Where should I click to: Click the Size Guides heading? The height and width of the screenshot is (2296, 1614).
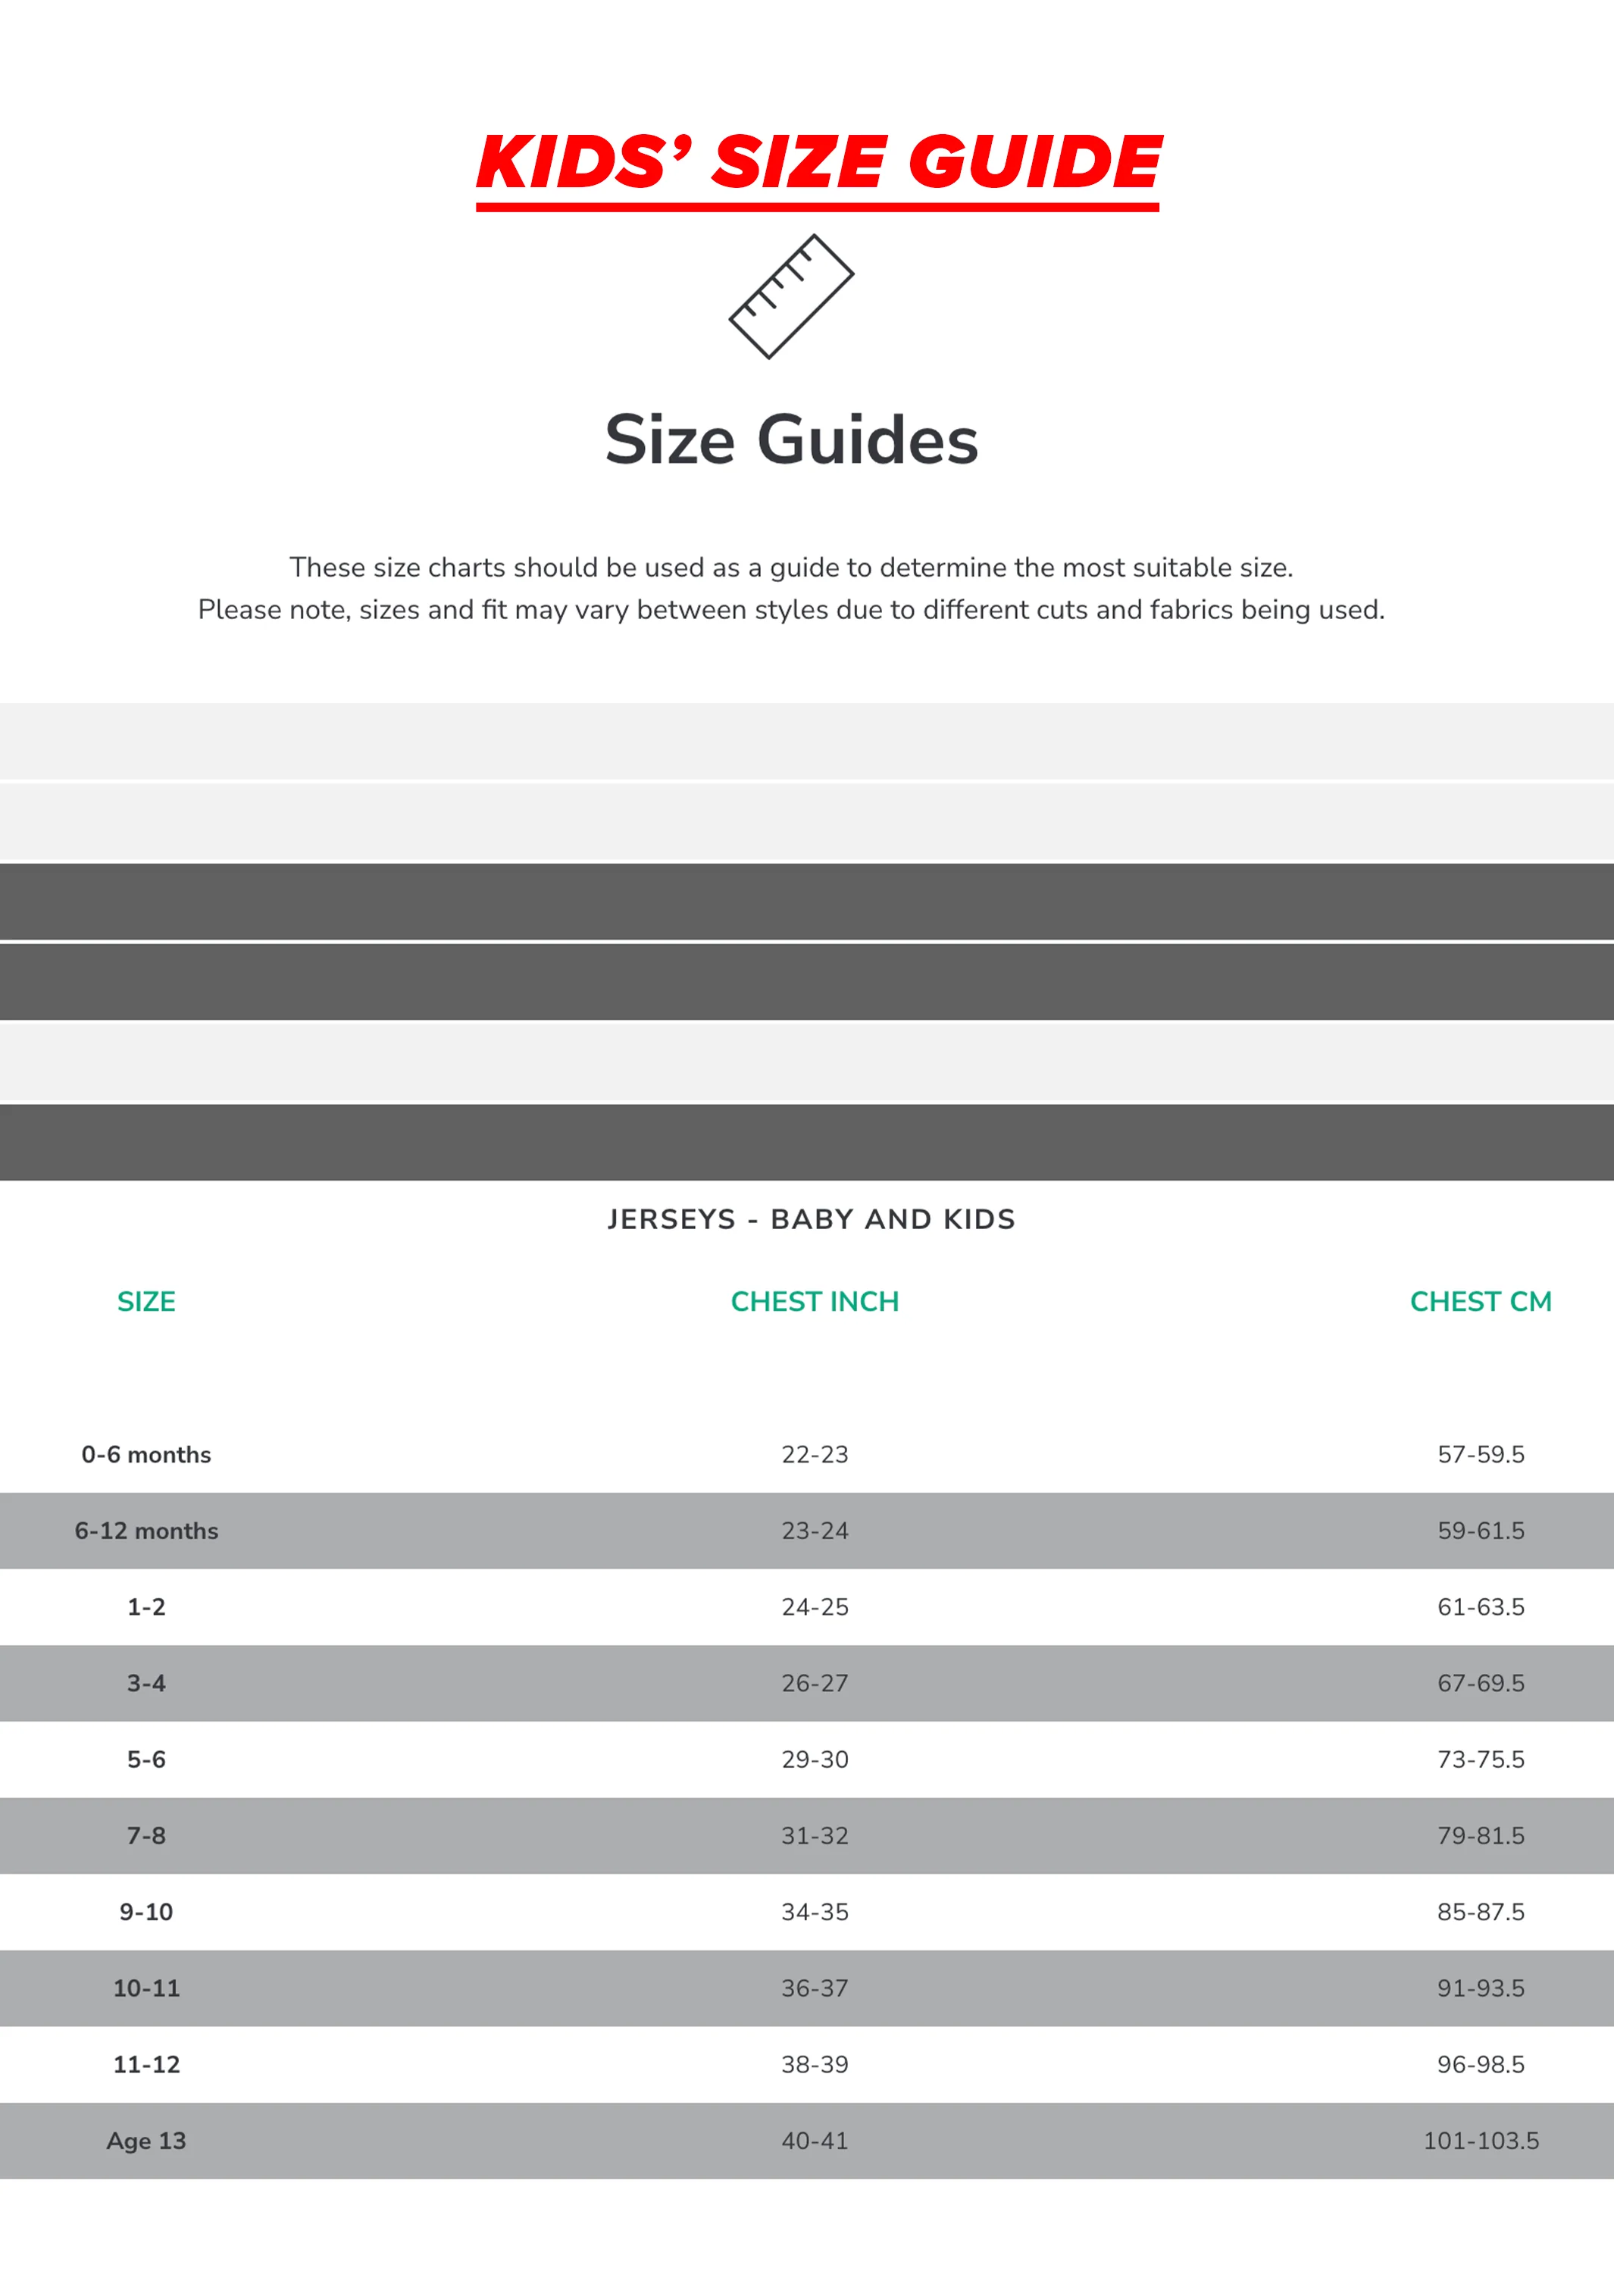click(x=791, y=440)
